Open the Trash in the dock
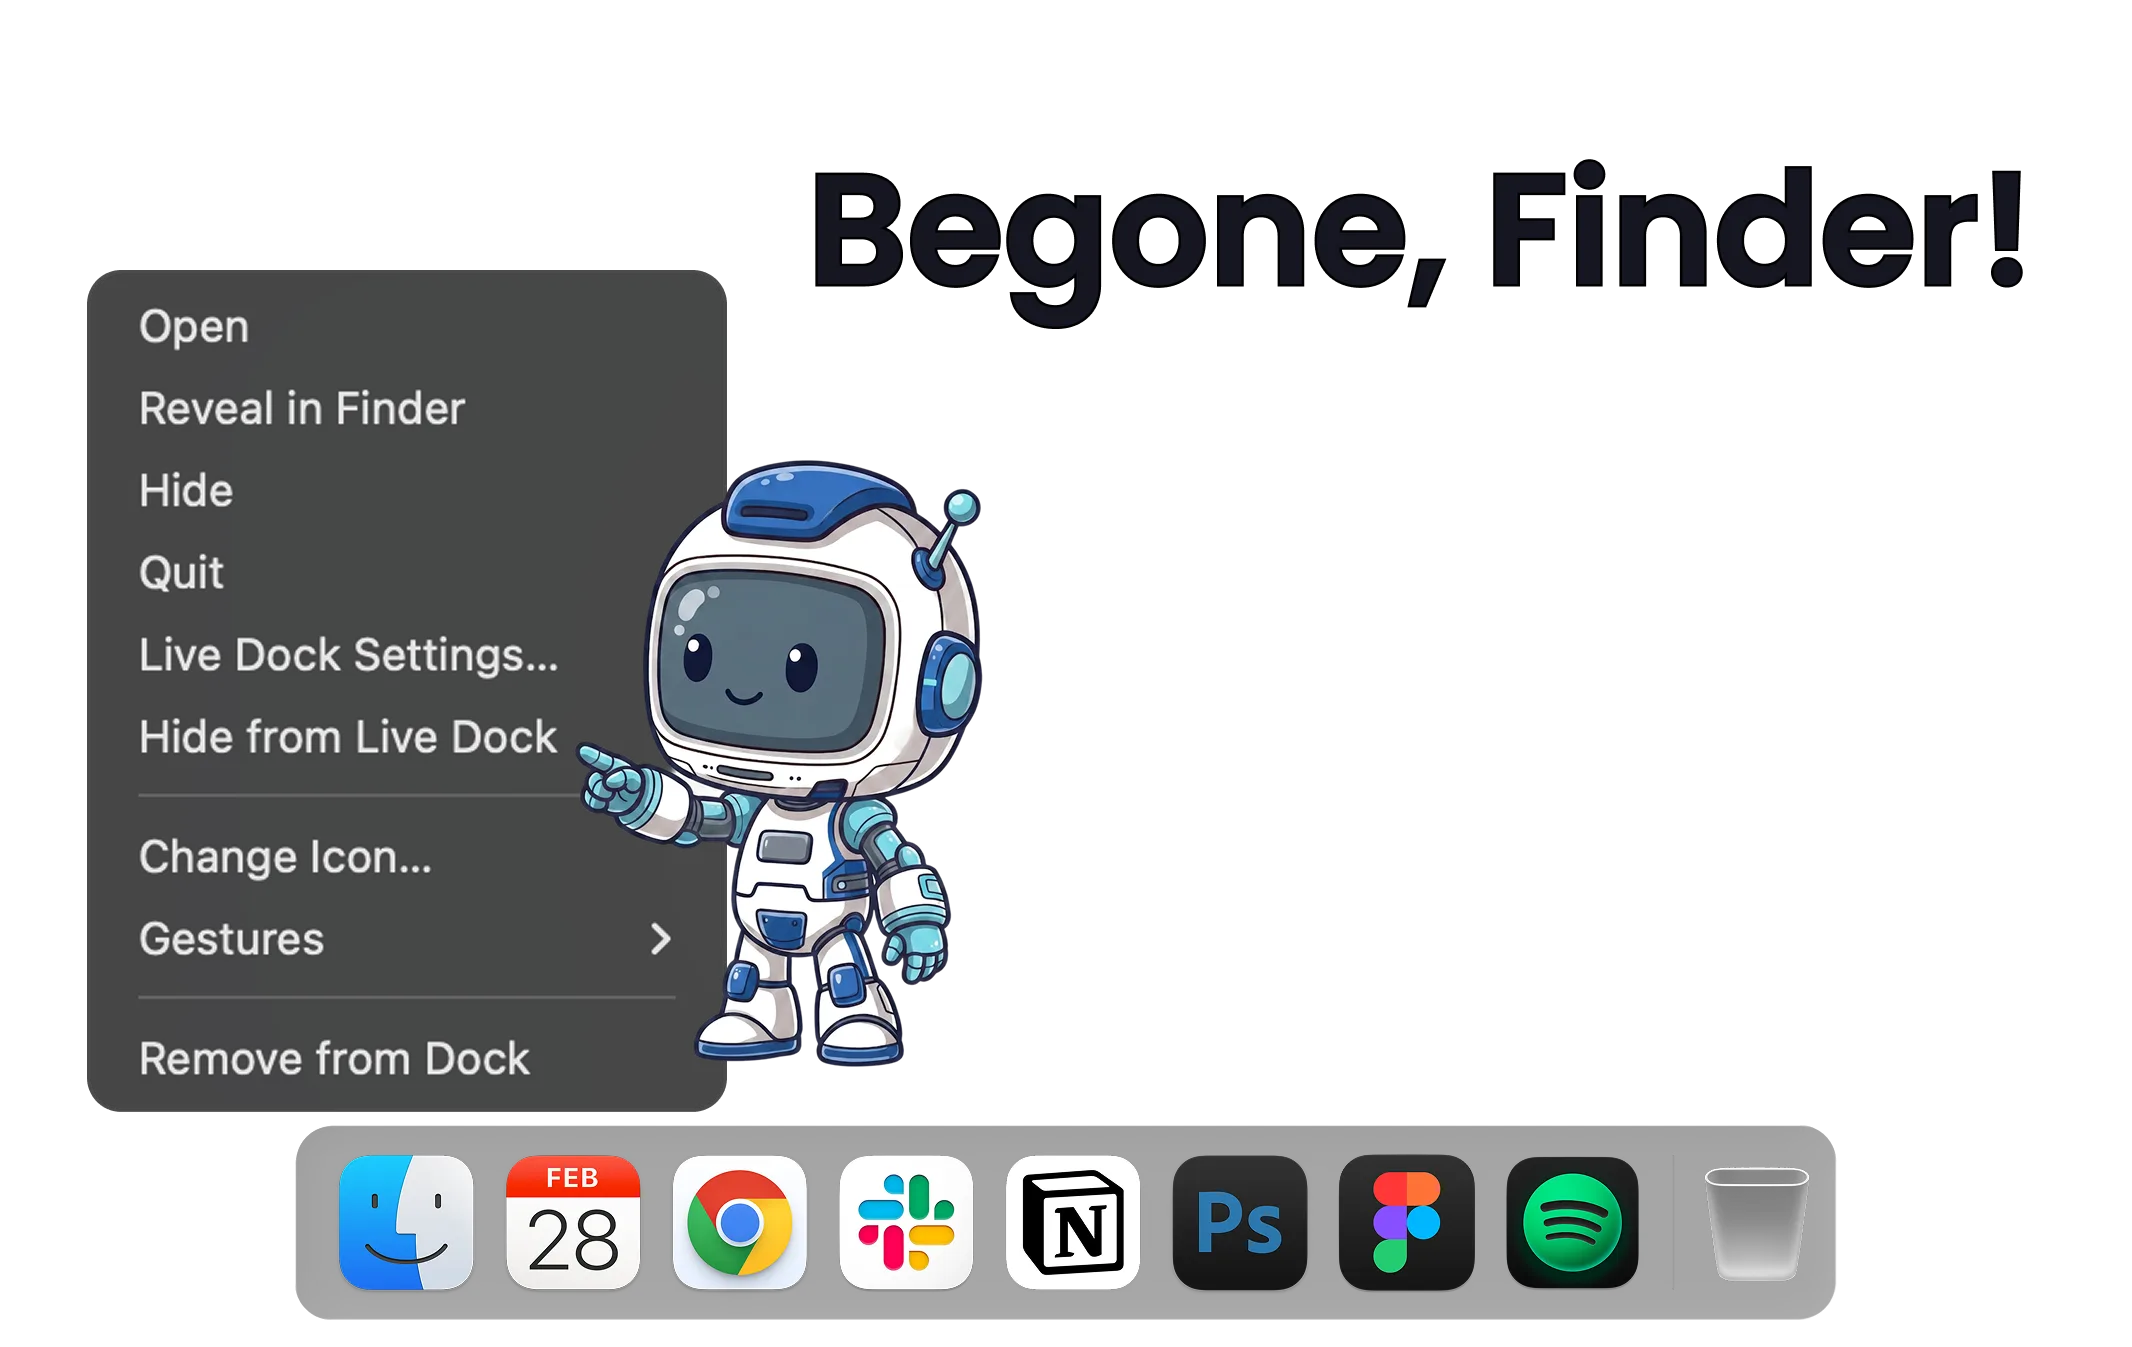 (x=1756, y=1223)
